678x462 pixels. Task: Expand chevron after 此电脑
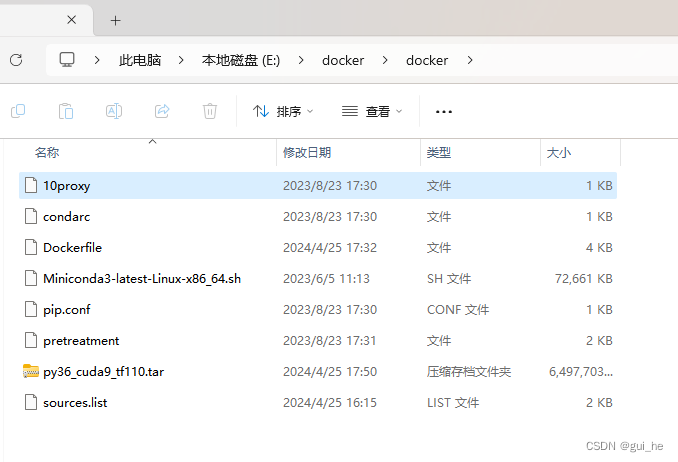point(181,60)
